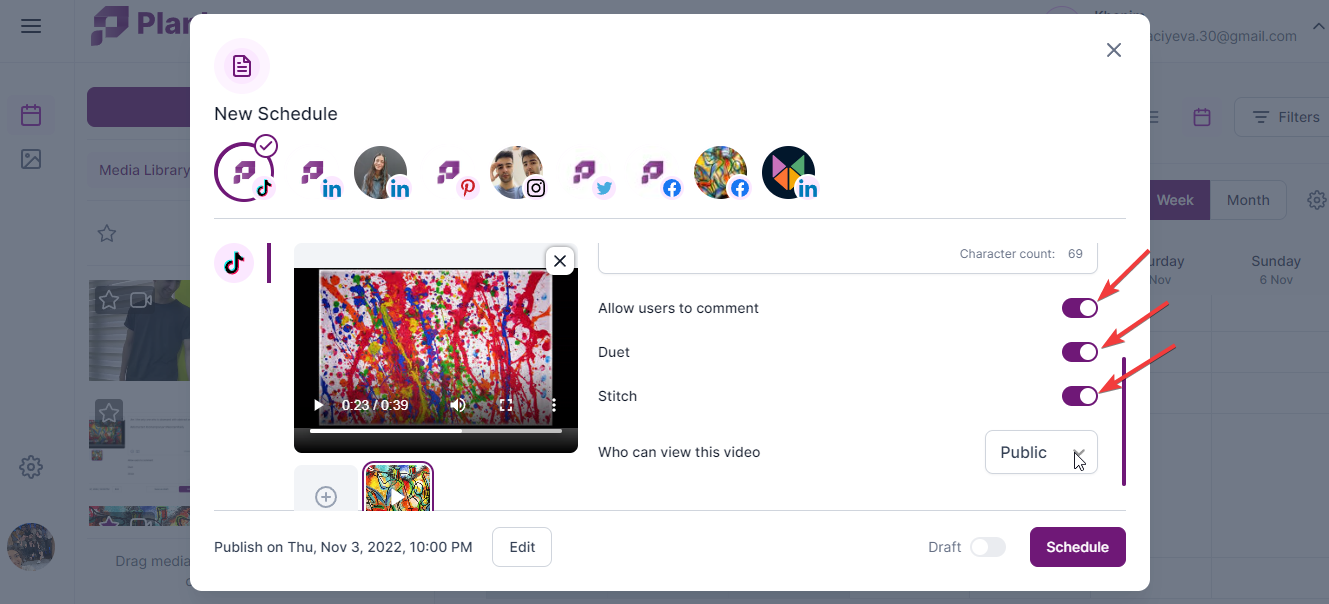Mute the video preview
Viewport: 1329px width, 604px height.
[459, 405]
